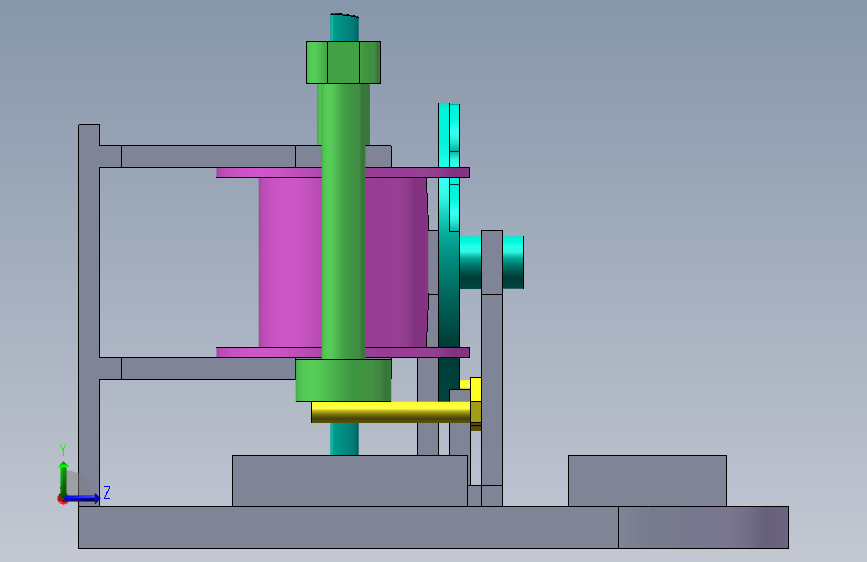
Task: Select the green hex nut atop the shaft
Action: point(343,63)
